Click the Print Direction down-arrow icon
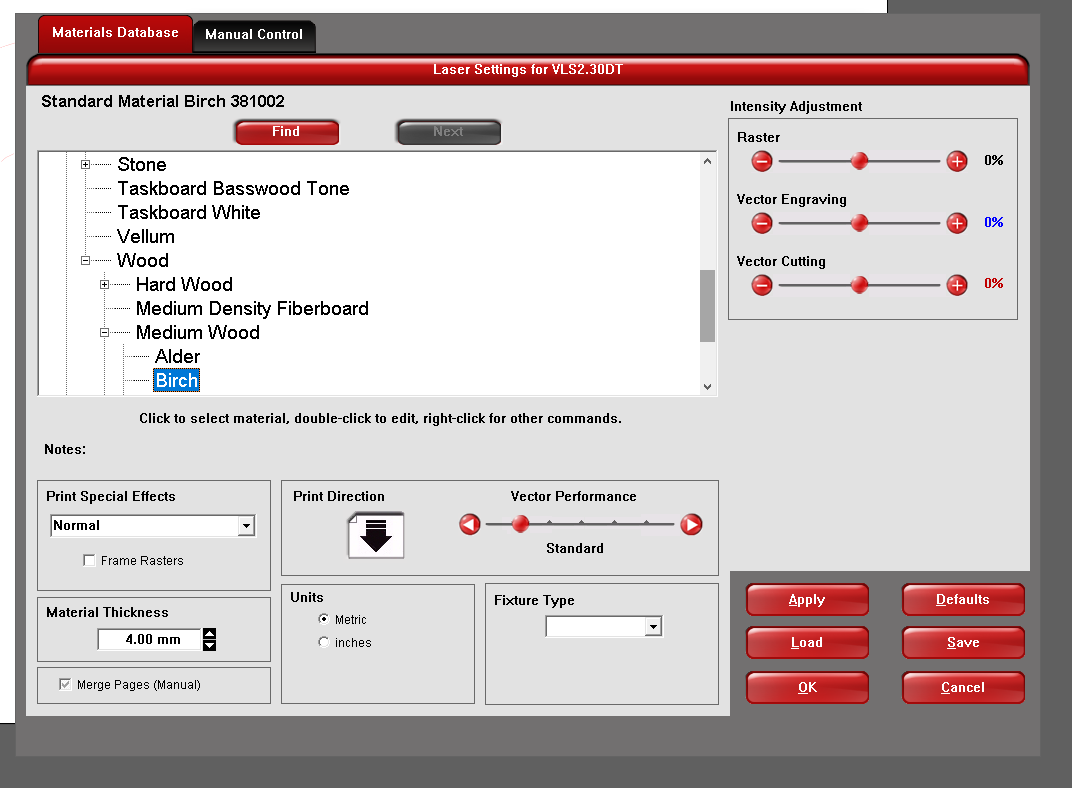Viewport: 1072px width, 788px height. click(376, 535)
